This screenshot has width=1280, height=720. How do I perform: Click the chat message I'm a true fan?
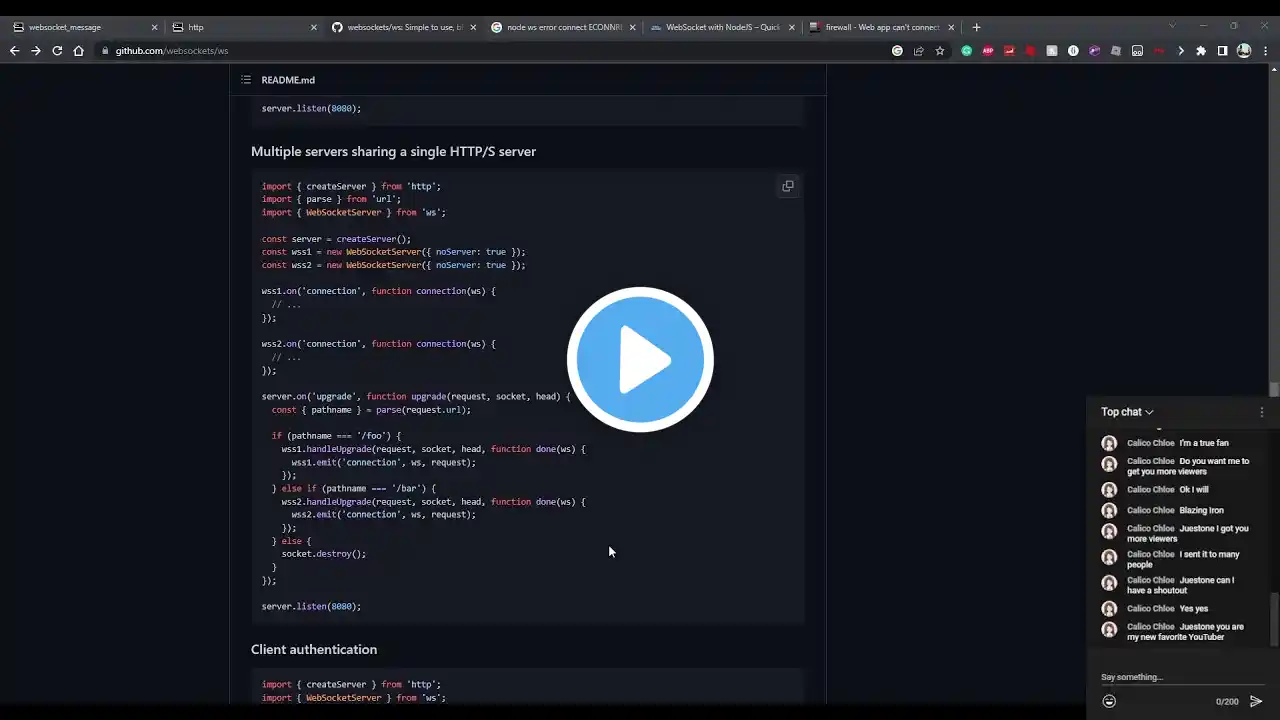pyautogui.click(x=1204, y=443)
